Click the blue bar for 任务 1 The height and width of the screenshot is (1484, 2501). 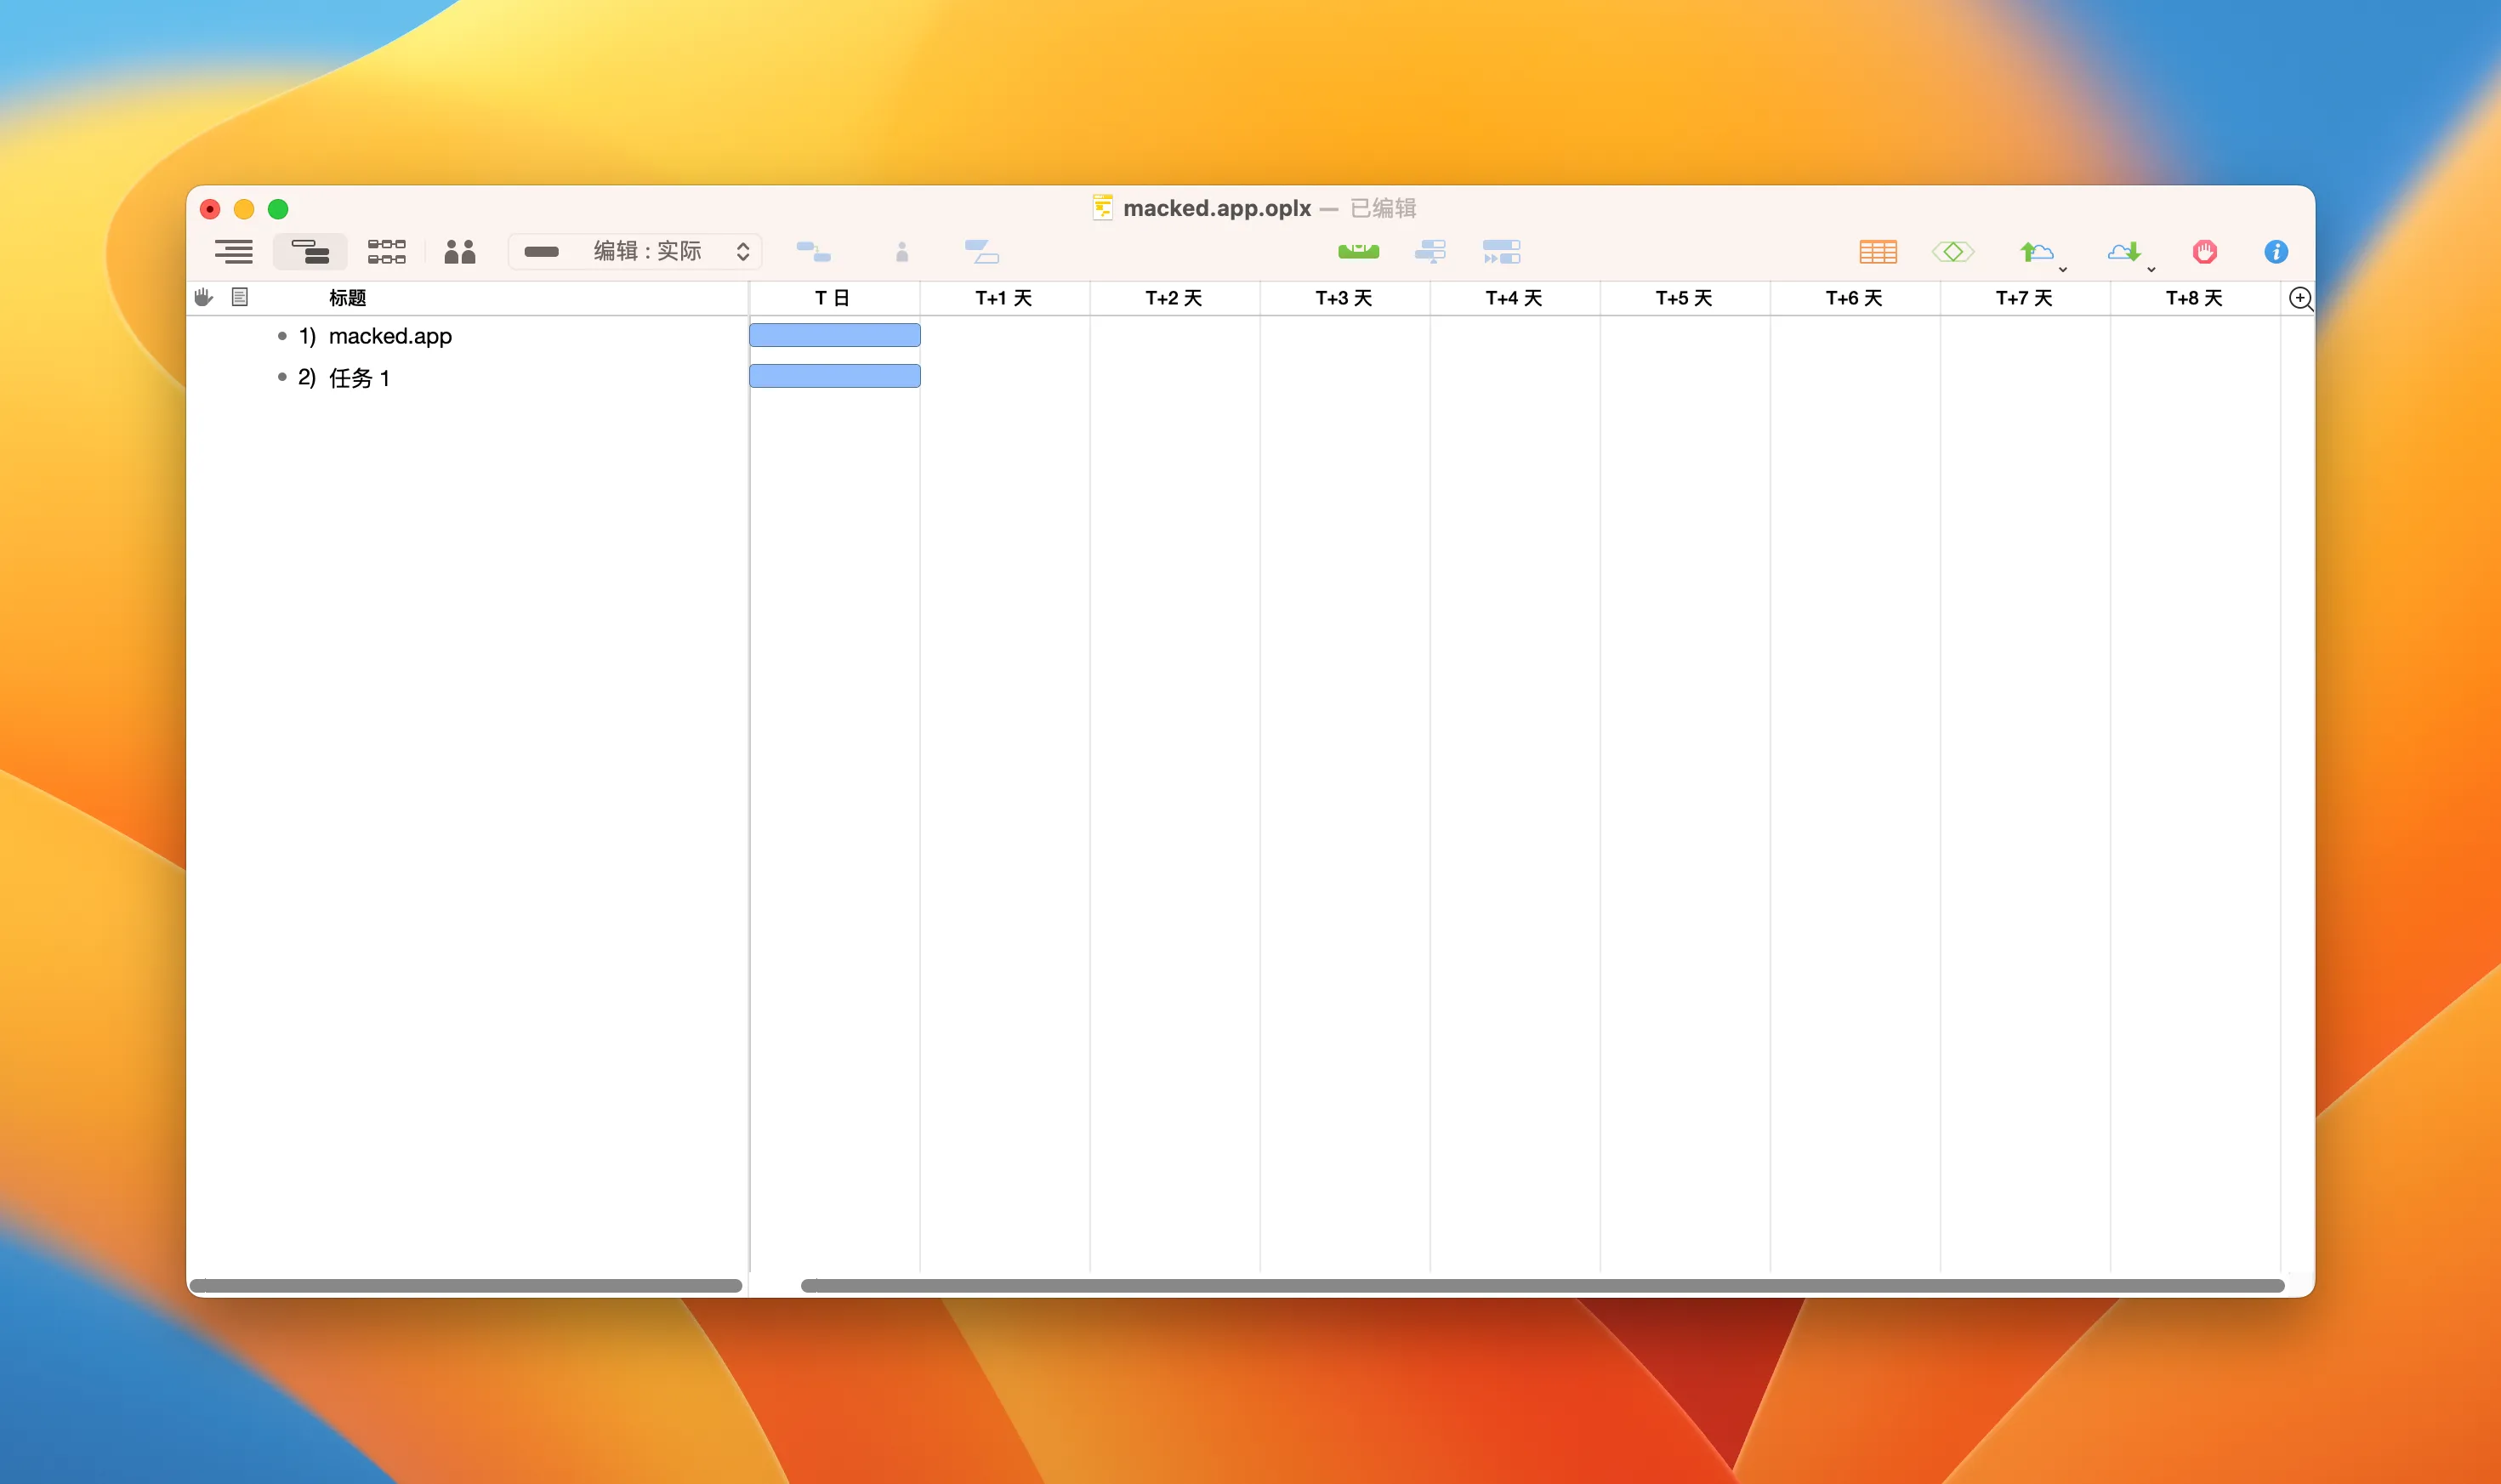point(835,376)
